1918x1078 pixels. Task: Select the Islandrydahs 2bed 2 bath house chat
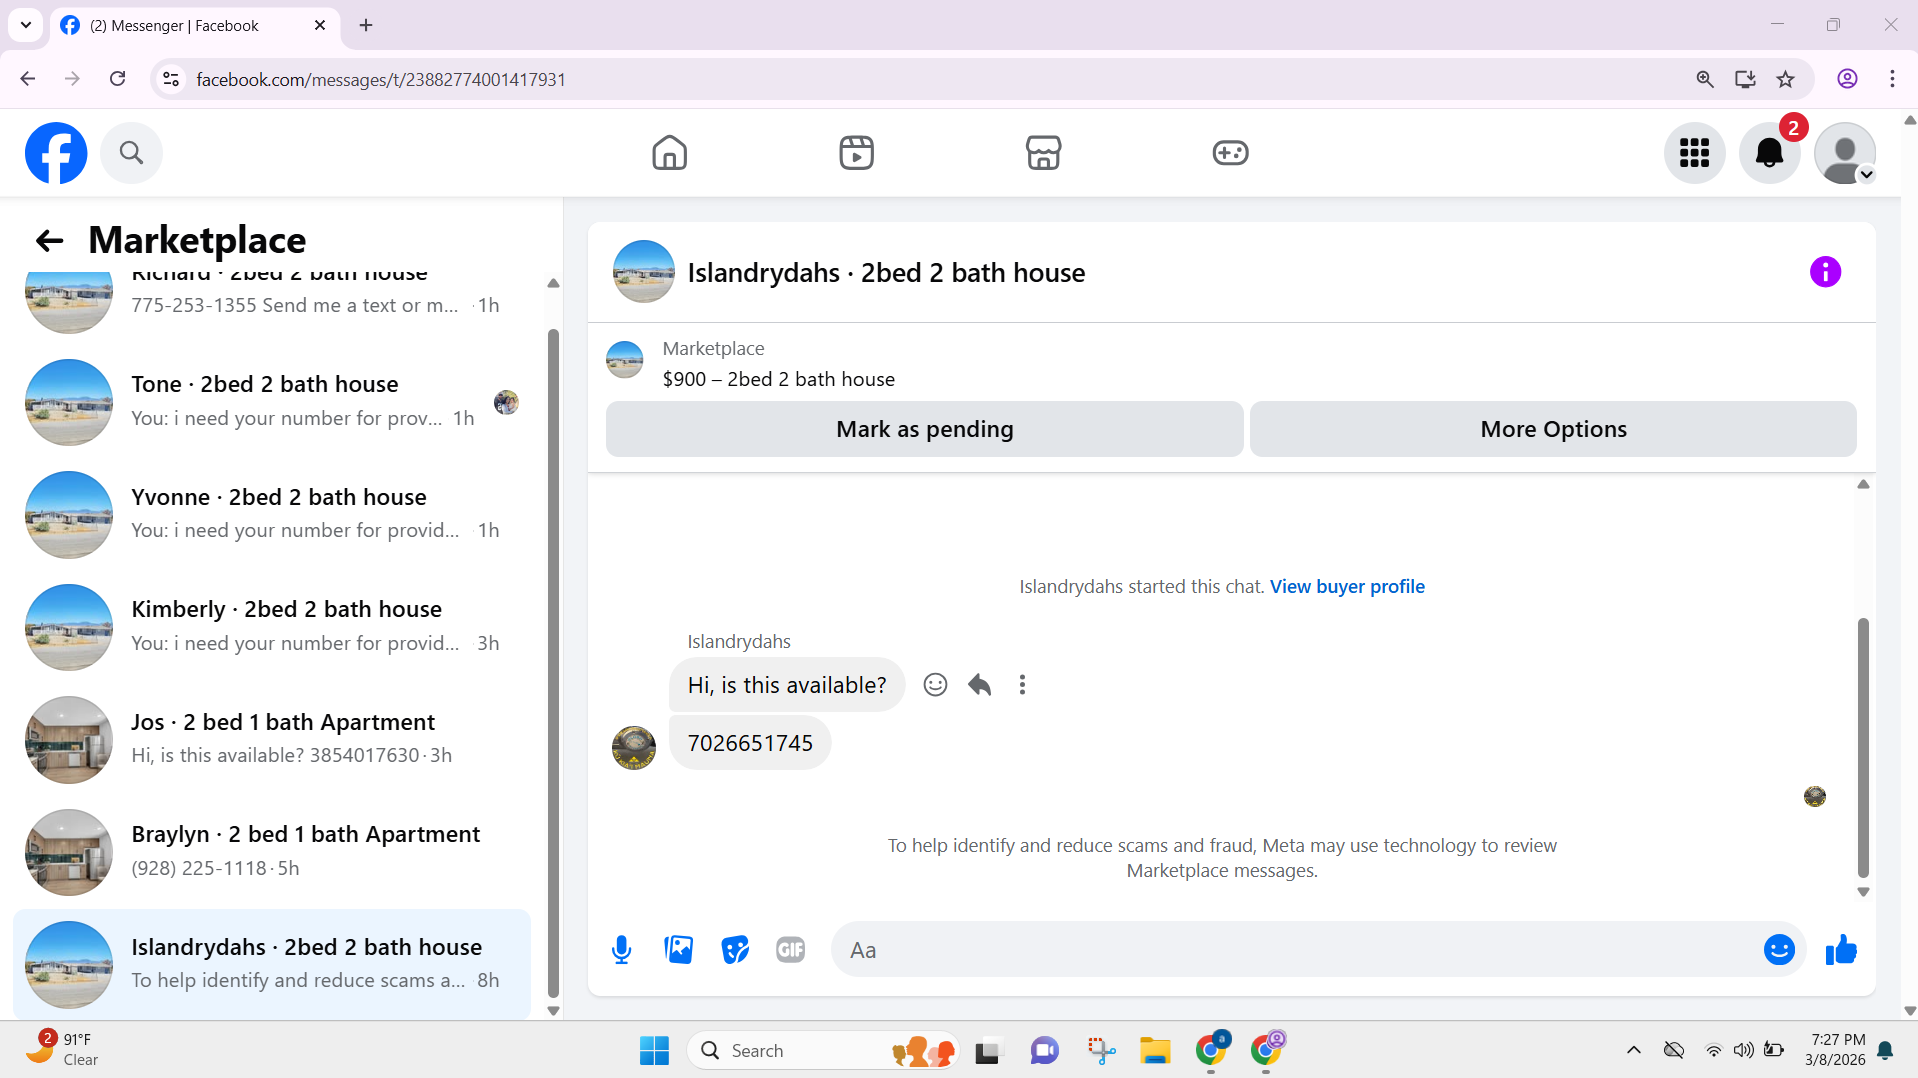point(272,964)
